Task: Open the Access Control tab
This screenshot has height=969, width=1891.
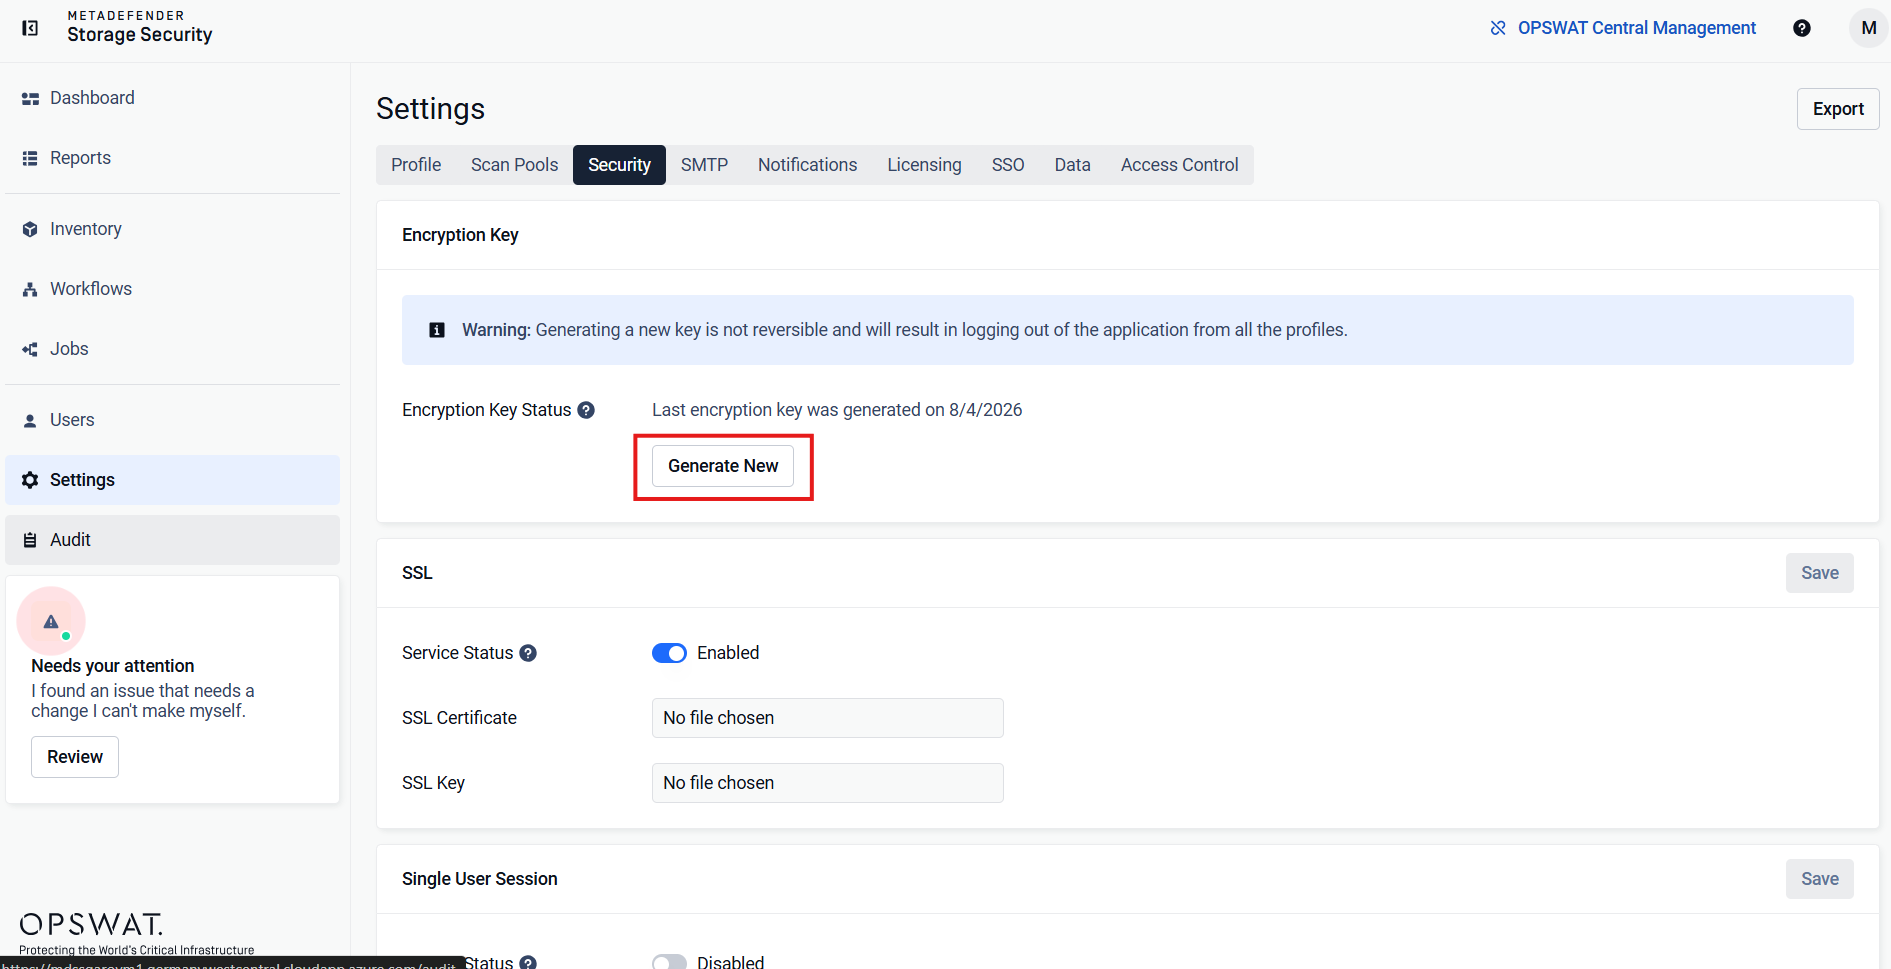Action: click(1179, 165)
